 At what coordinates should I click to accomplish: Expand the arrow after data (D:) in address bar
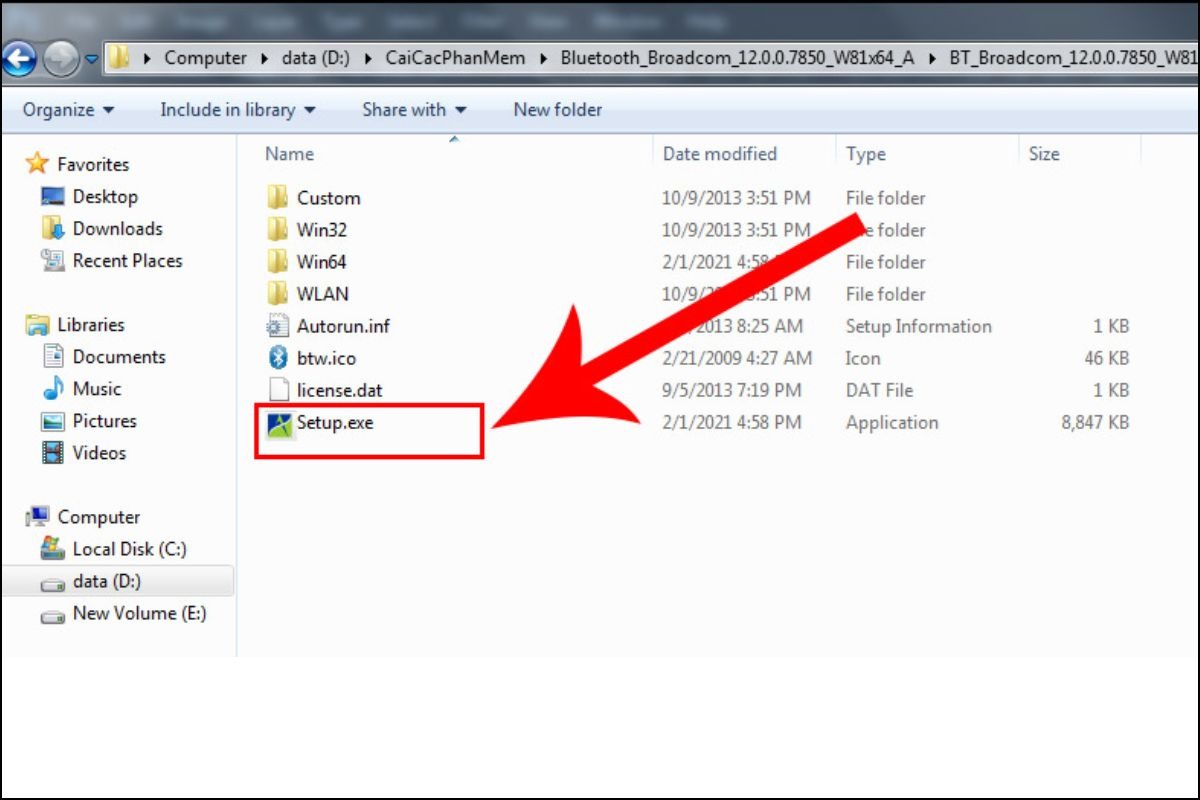(369, 58)
